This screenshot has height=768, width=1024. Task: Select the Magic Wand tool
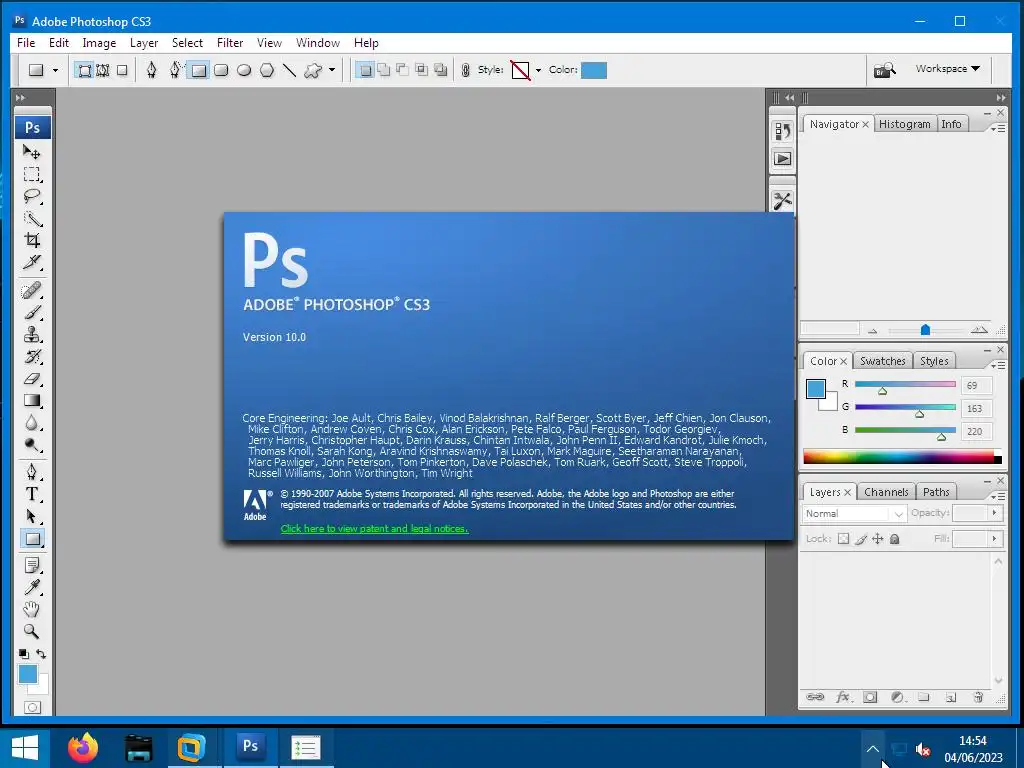tap(32, 218)
